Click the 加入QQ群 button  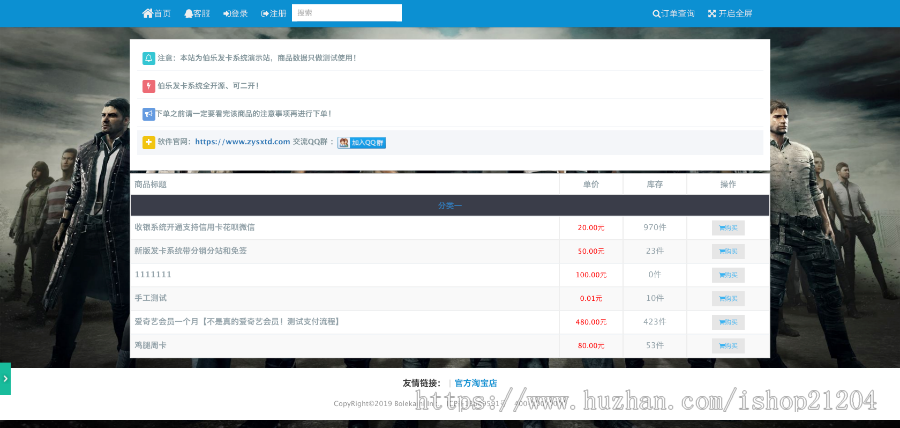pyautogui.click(x=362, y=143)
